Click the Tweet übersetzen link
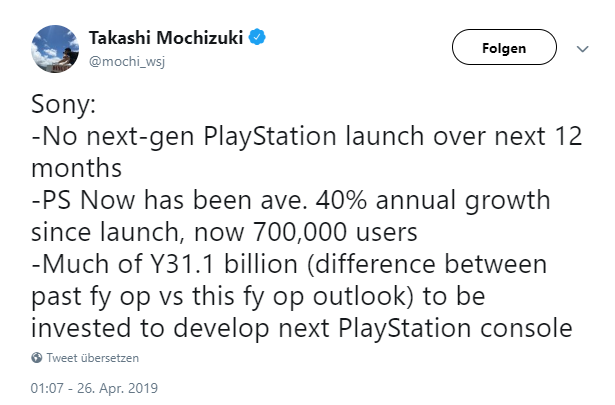 (x=93, y=358)
